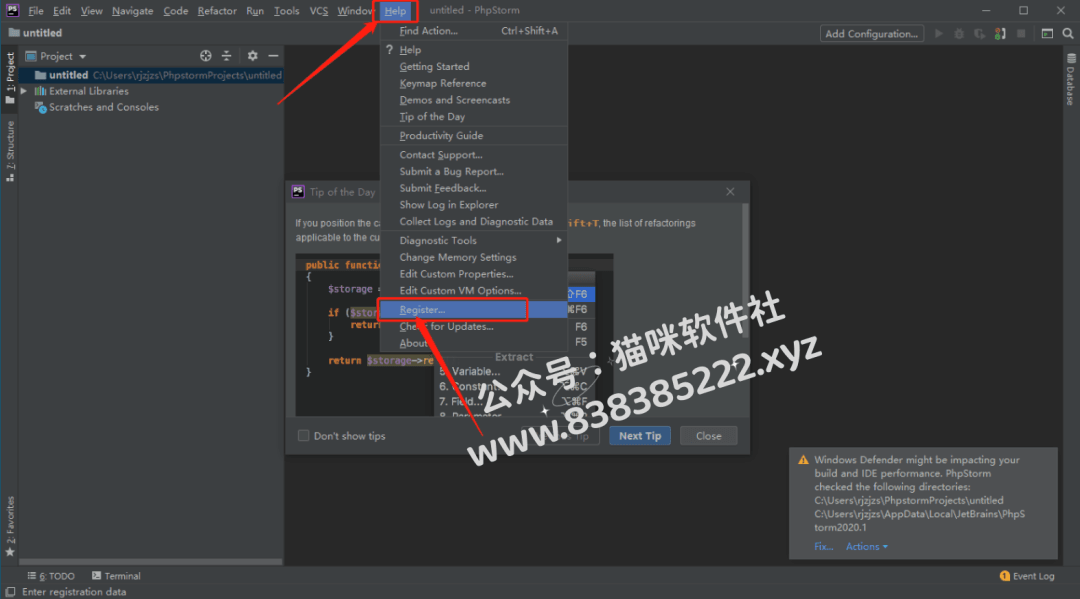Expand External Libraries node
Screen dimensions: 1080x599
pyautogui.click(x=24, y=91)
